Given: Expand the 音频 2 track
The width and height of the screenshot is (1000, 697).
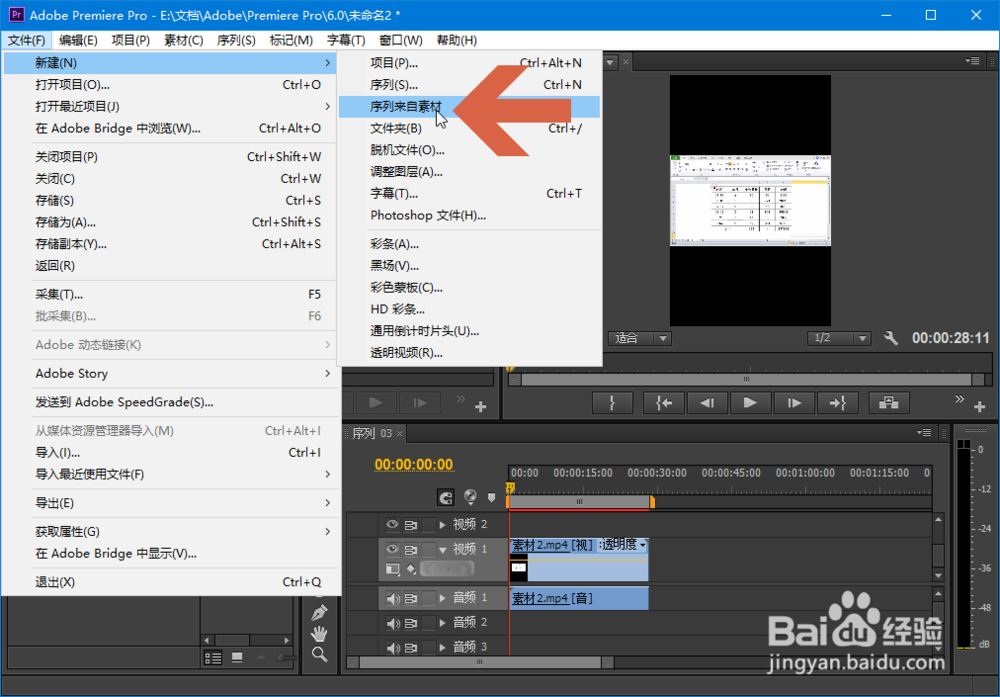Looking at the screenshot, I should point(442,622).
